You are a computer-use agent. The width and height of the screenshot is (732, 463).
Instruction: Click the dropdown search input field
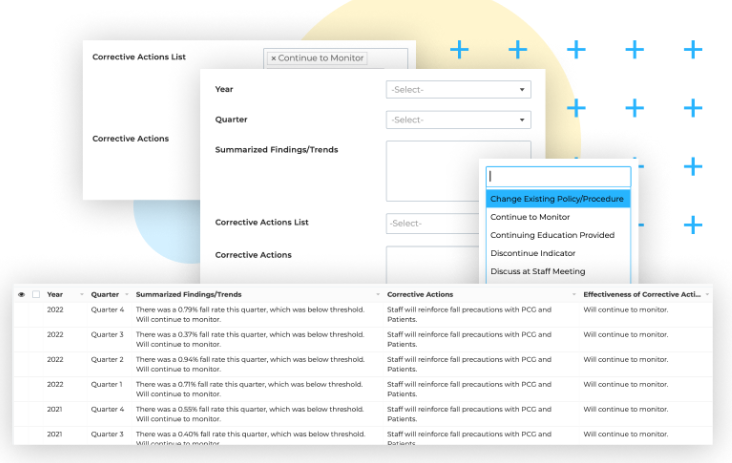coord(558,177)
